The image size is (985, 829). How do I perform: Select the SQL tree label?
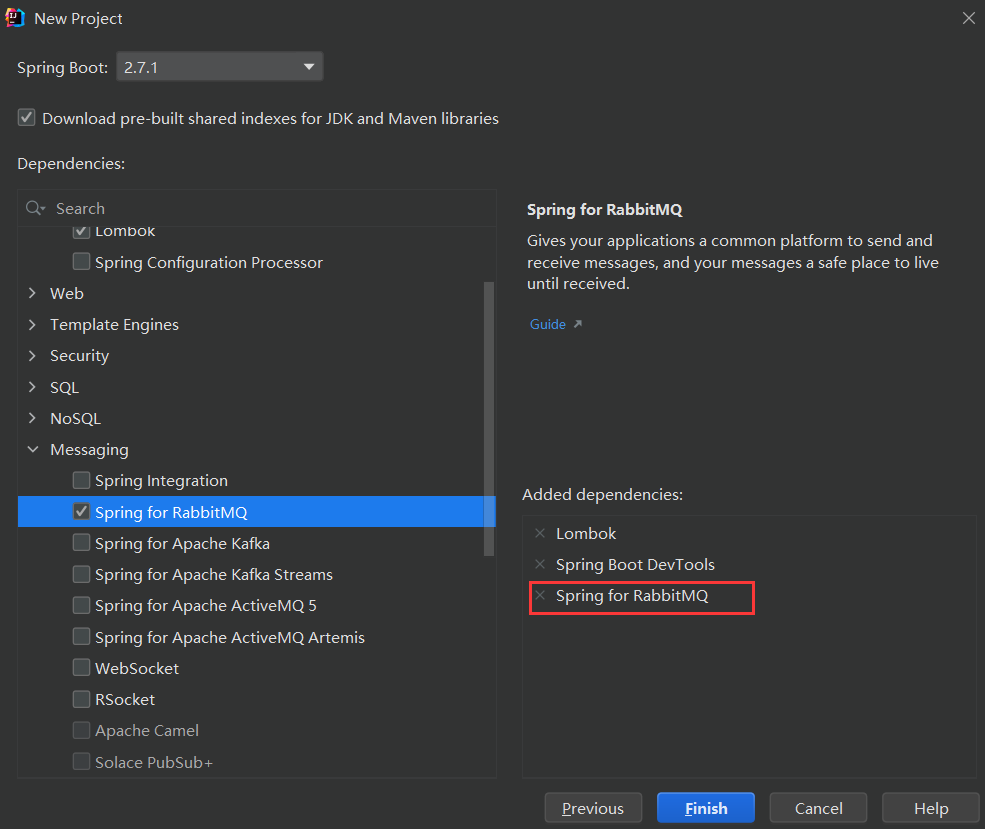click(x=65, y=387)
